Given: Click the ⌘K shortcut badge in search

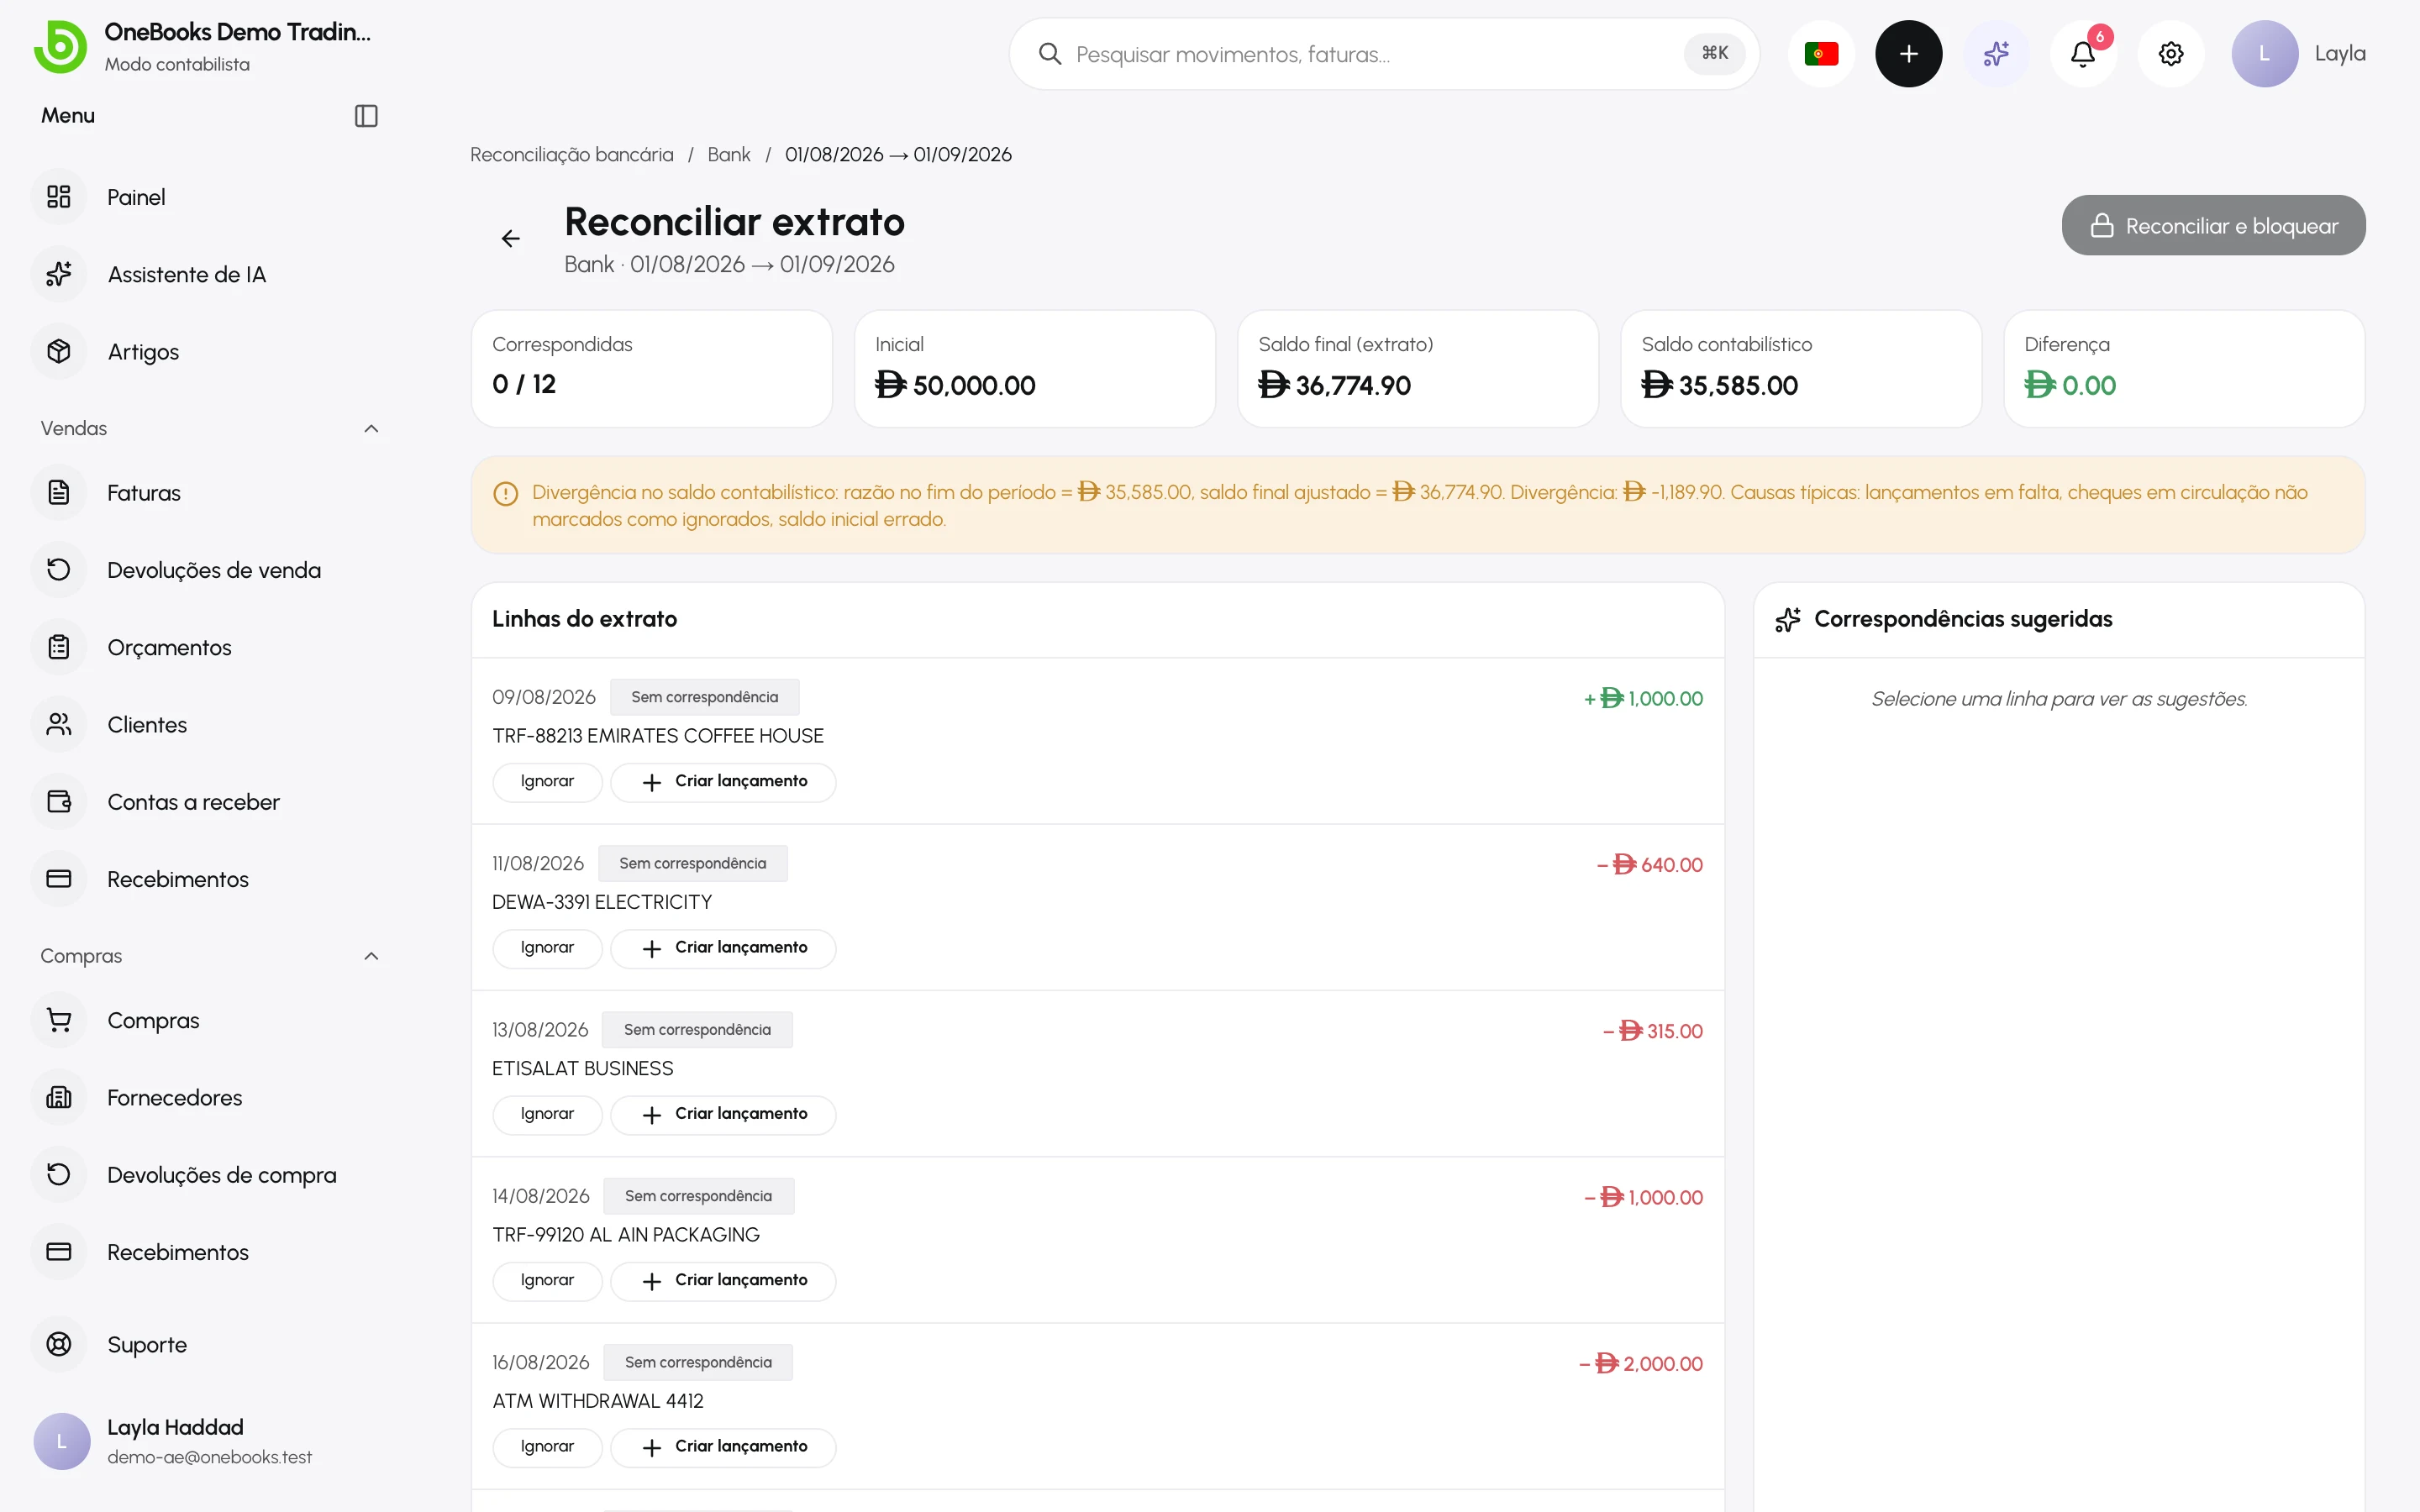Looking at the screenshot, I should (1714, 53).
